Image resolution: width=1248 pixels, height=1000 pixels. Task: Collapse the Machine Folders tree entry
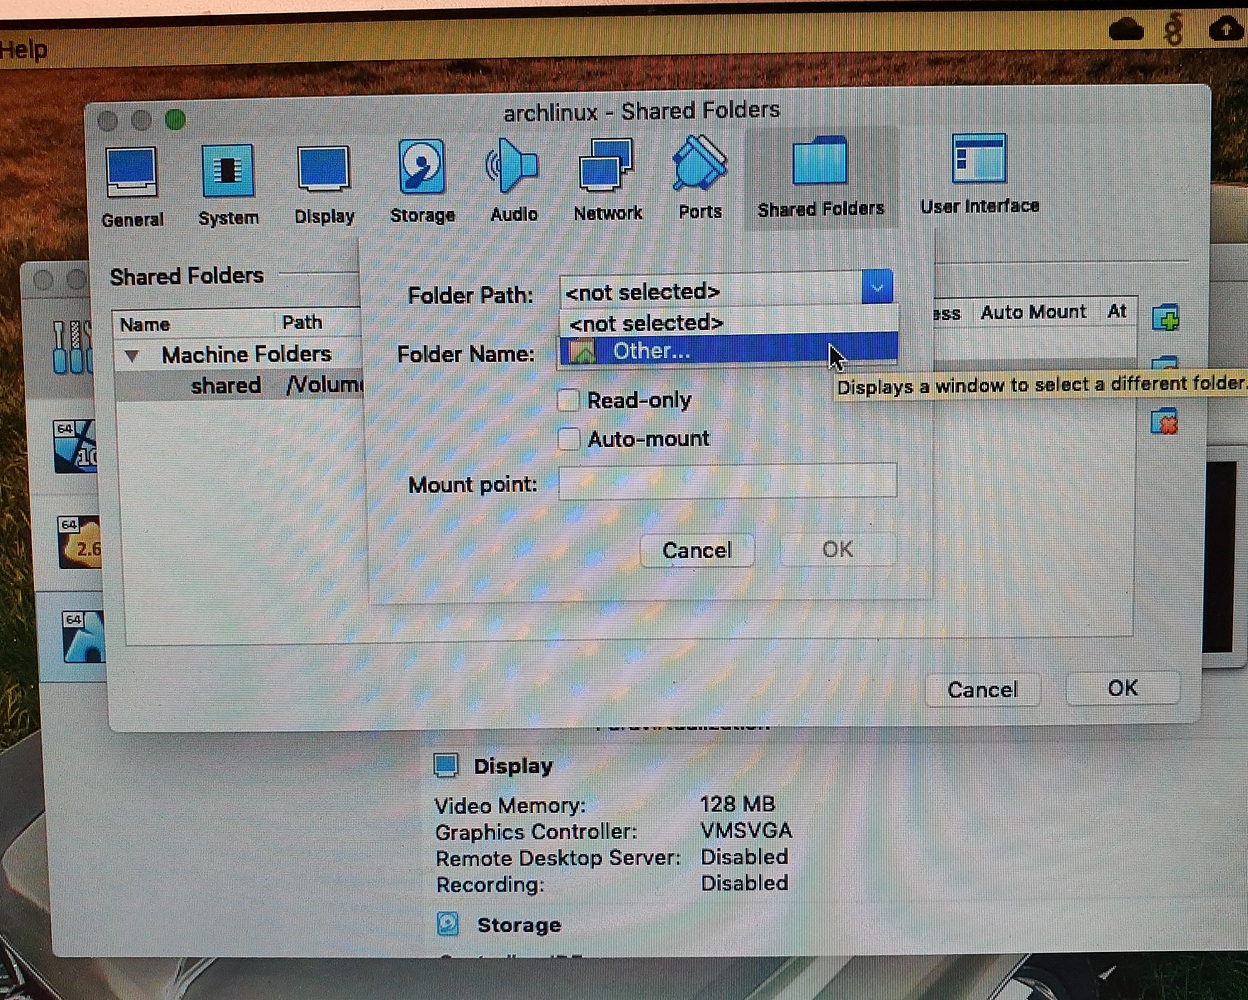coord(133,354)
